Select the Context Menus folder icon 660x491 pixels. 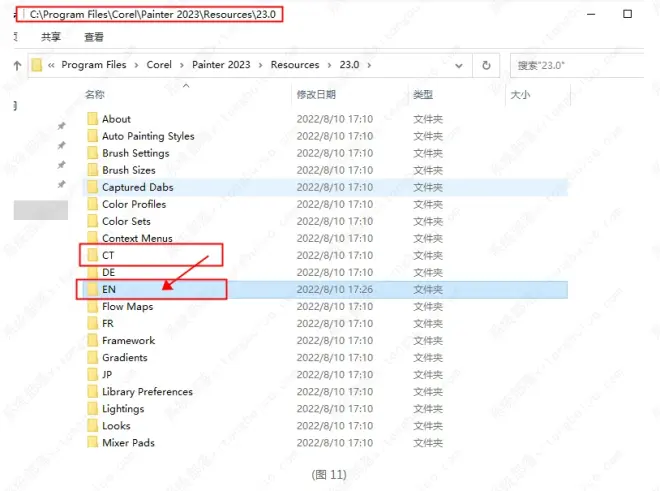tap(93, 238)
